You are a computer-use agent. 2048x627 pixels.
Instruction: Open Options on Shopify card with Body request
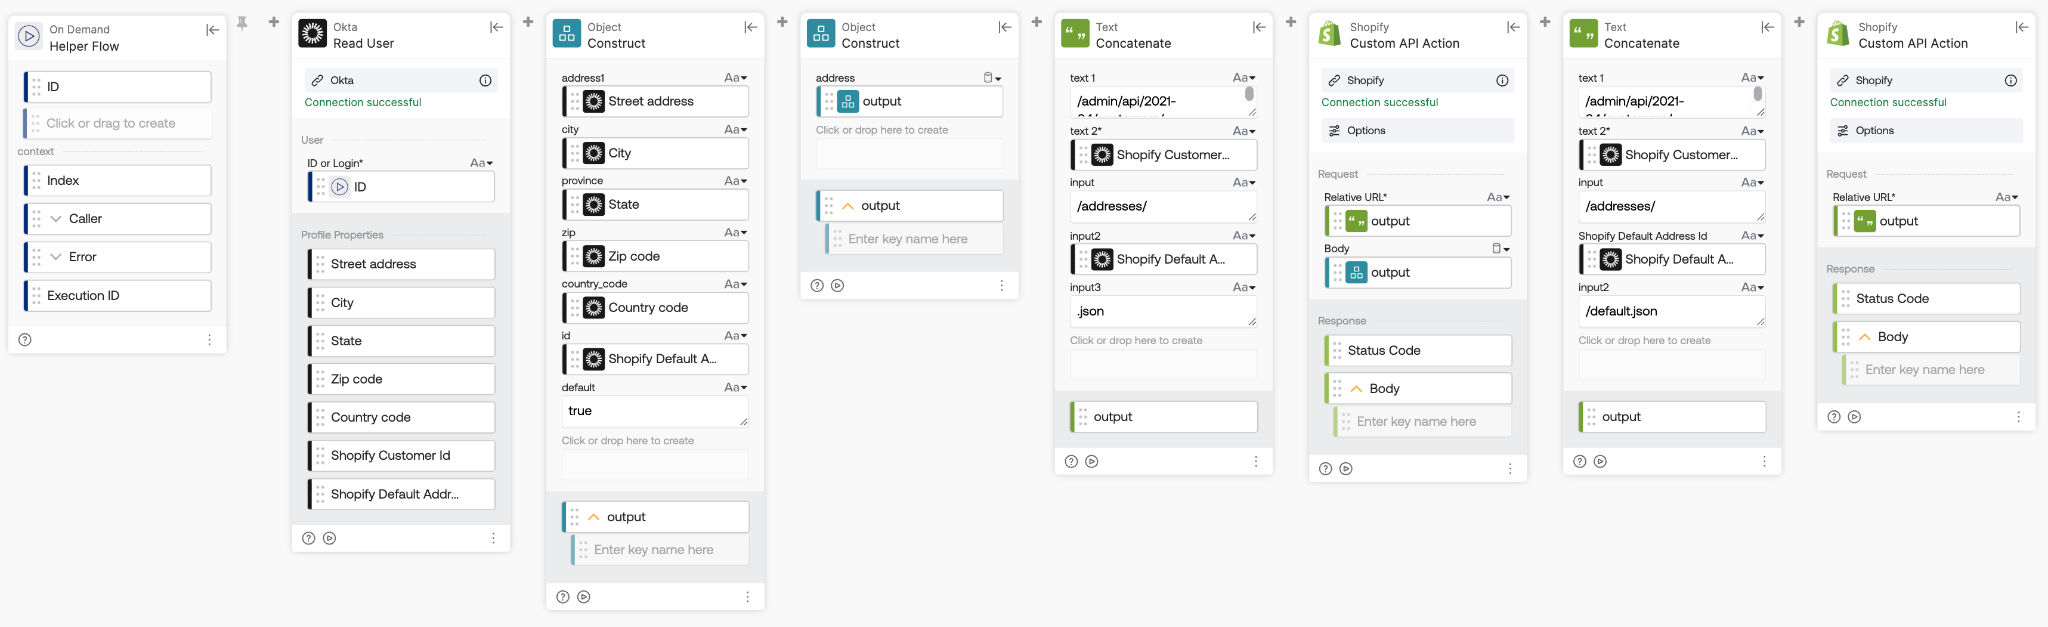tap(1417, 131)
